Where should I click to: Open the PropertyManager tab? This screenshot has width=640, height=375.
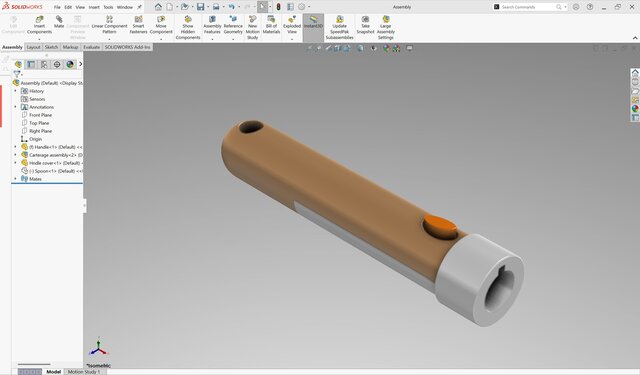click(x=31, y=64)
